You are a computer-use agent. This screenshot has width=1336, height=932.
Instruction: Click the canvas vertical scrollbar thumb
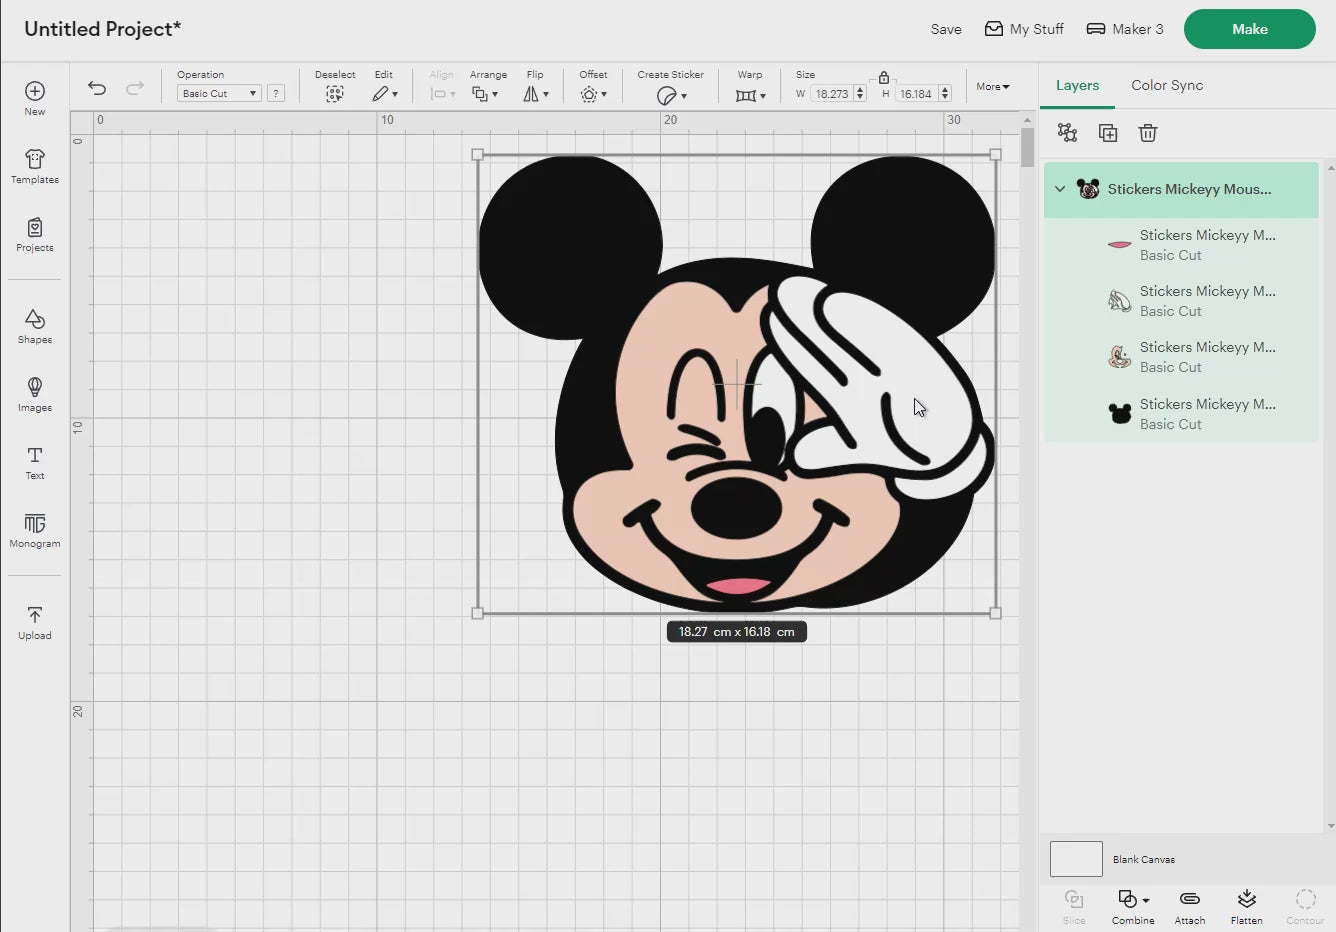coord(1027,147)
